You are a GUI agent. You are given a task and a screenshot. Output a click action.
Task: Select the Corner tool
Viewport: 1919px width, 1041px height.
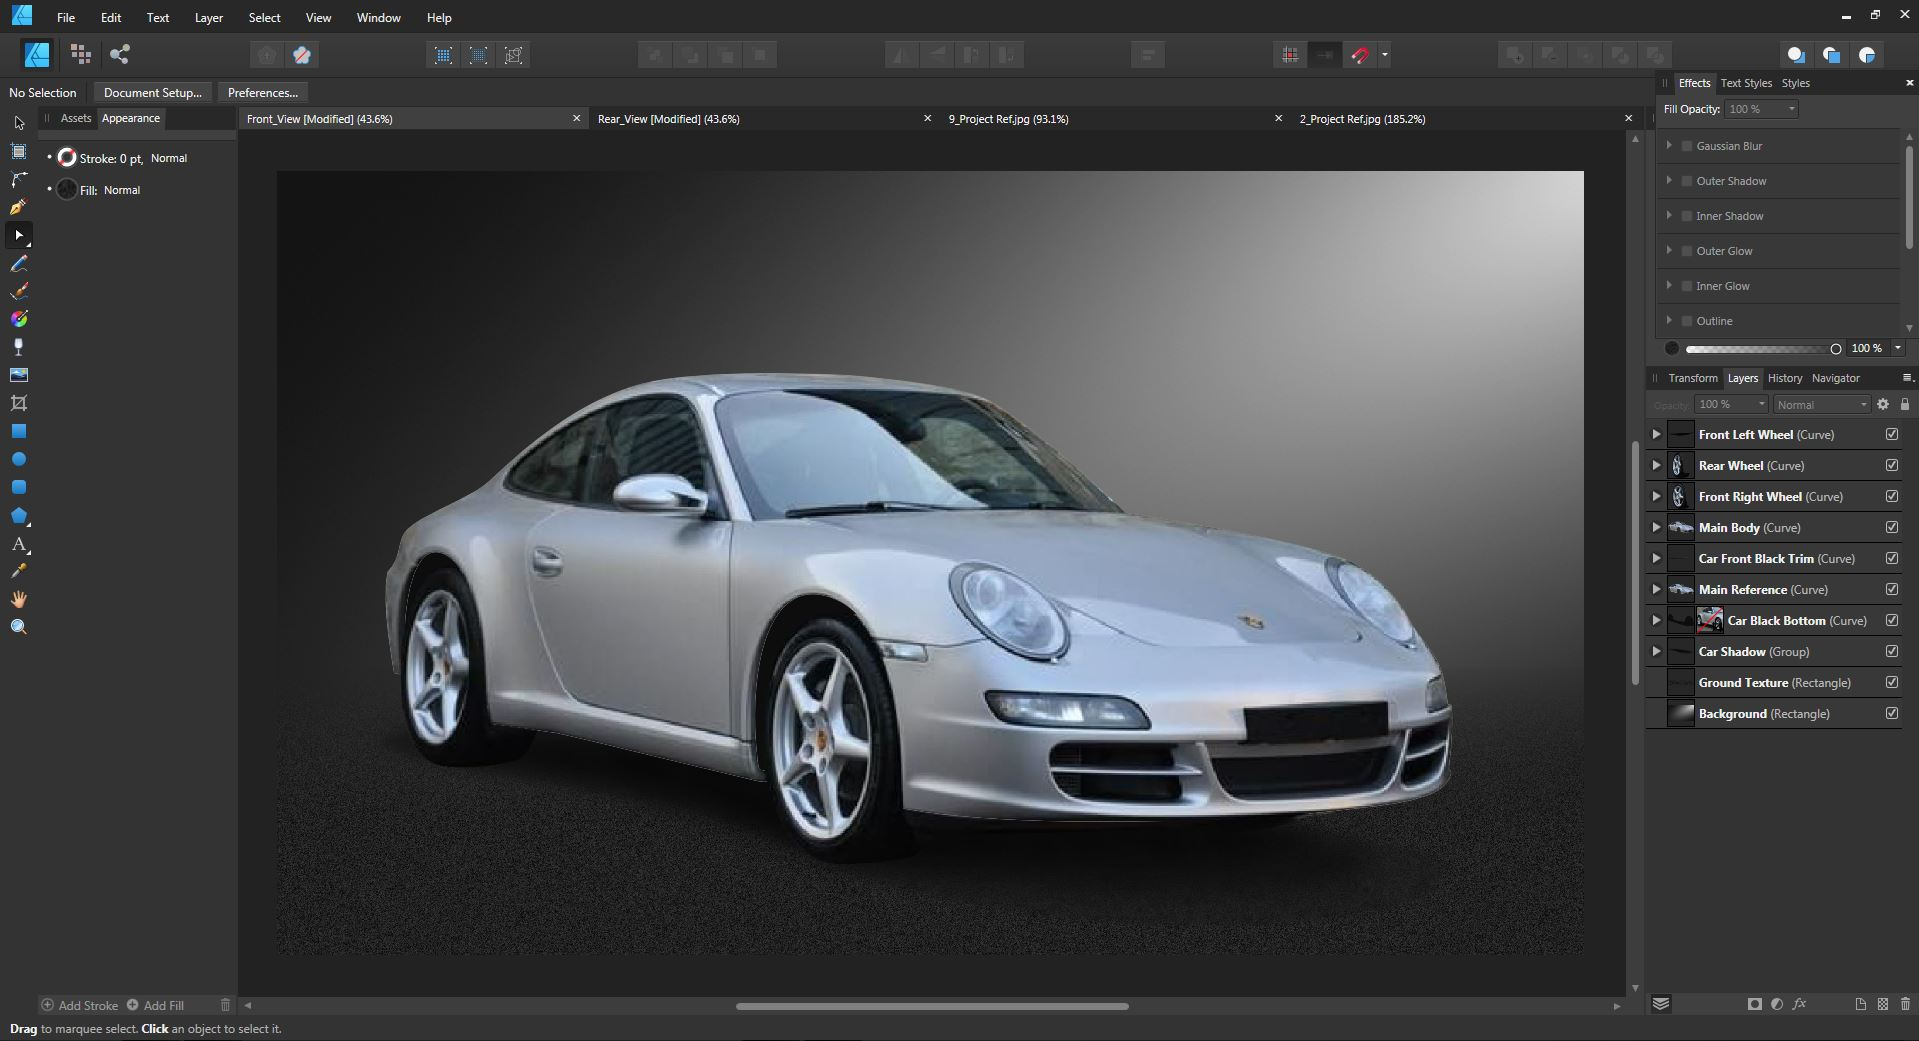pyautogui.click(x=19, y=179)
